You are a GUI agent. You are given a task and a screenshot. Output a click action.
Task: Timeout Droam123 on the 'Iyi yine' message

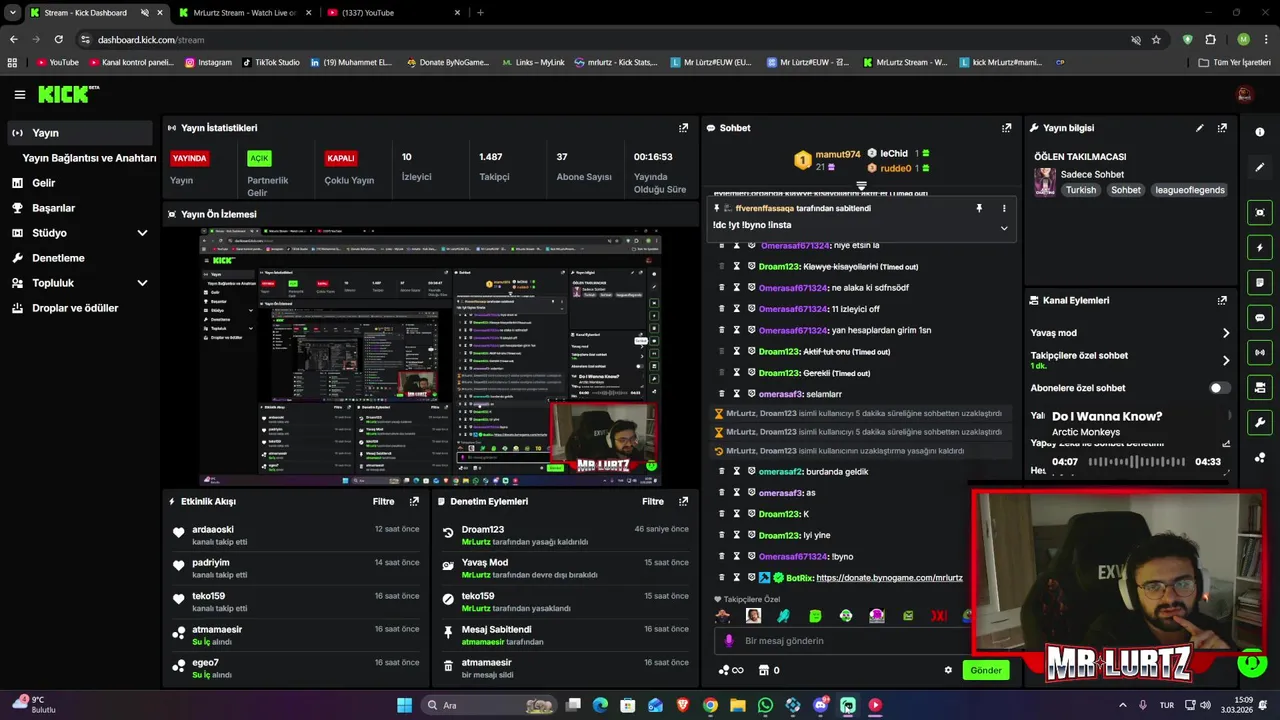(737, 535)
